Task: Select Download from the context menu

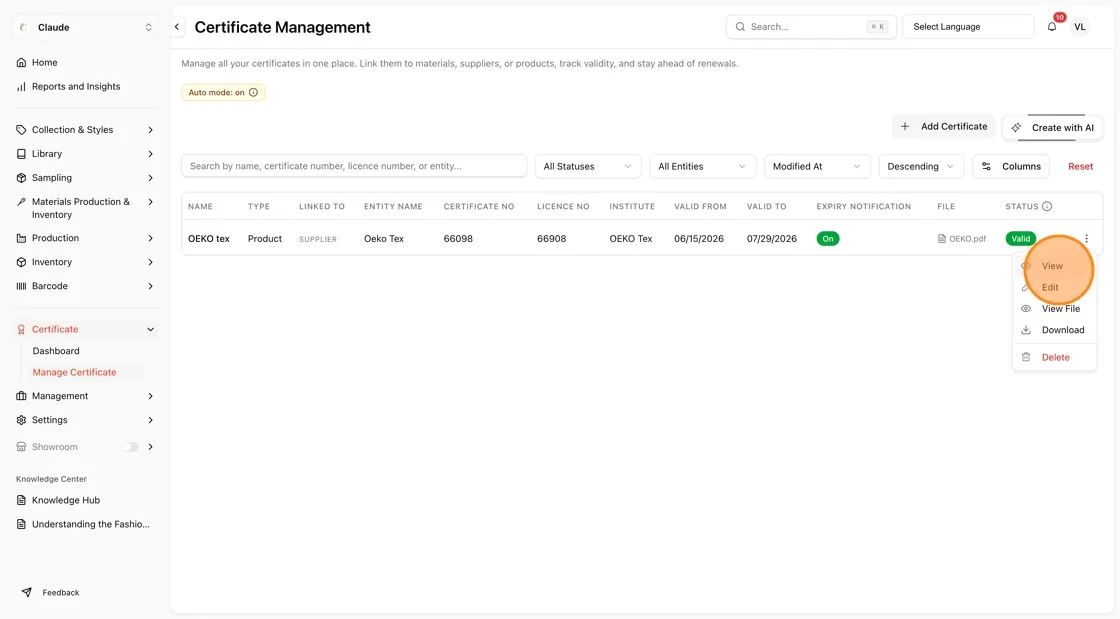Action: (1054, 330)
